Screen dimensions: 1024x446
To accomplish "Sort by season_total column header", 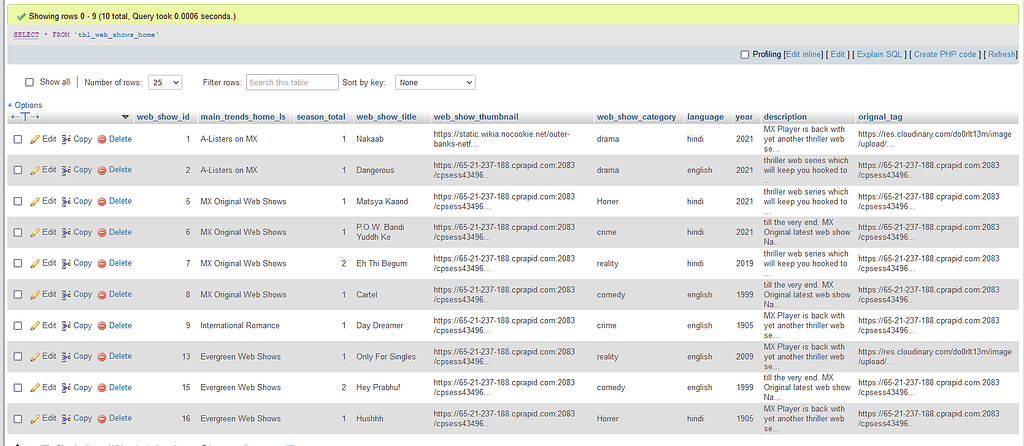I will pos(321,117).
